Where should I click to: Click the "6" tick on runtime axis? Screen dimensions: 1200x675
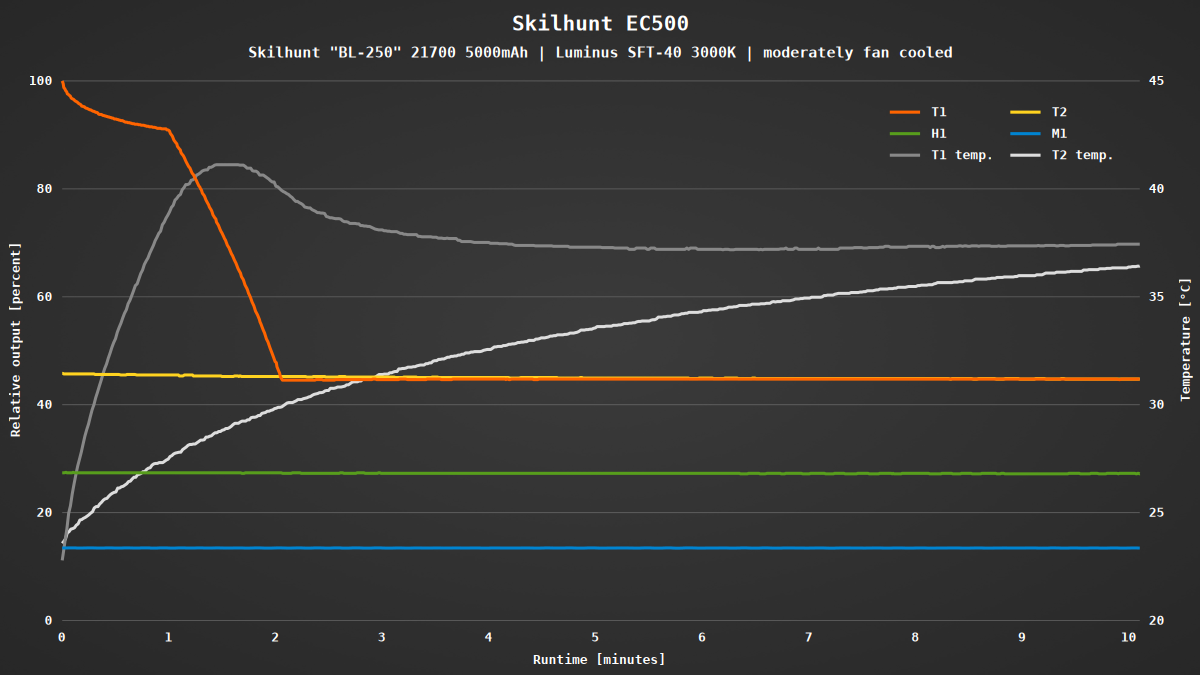click(x=702, y=637)
